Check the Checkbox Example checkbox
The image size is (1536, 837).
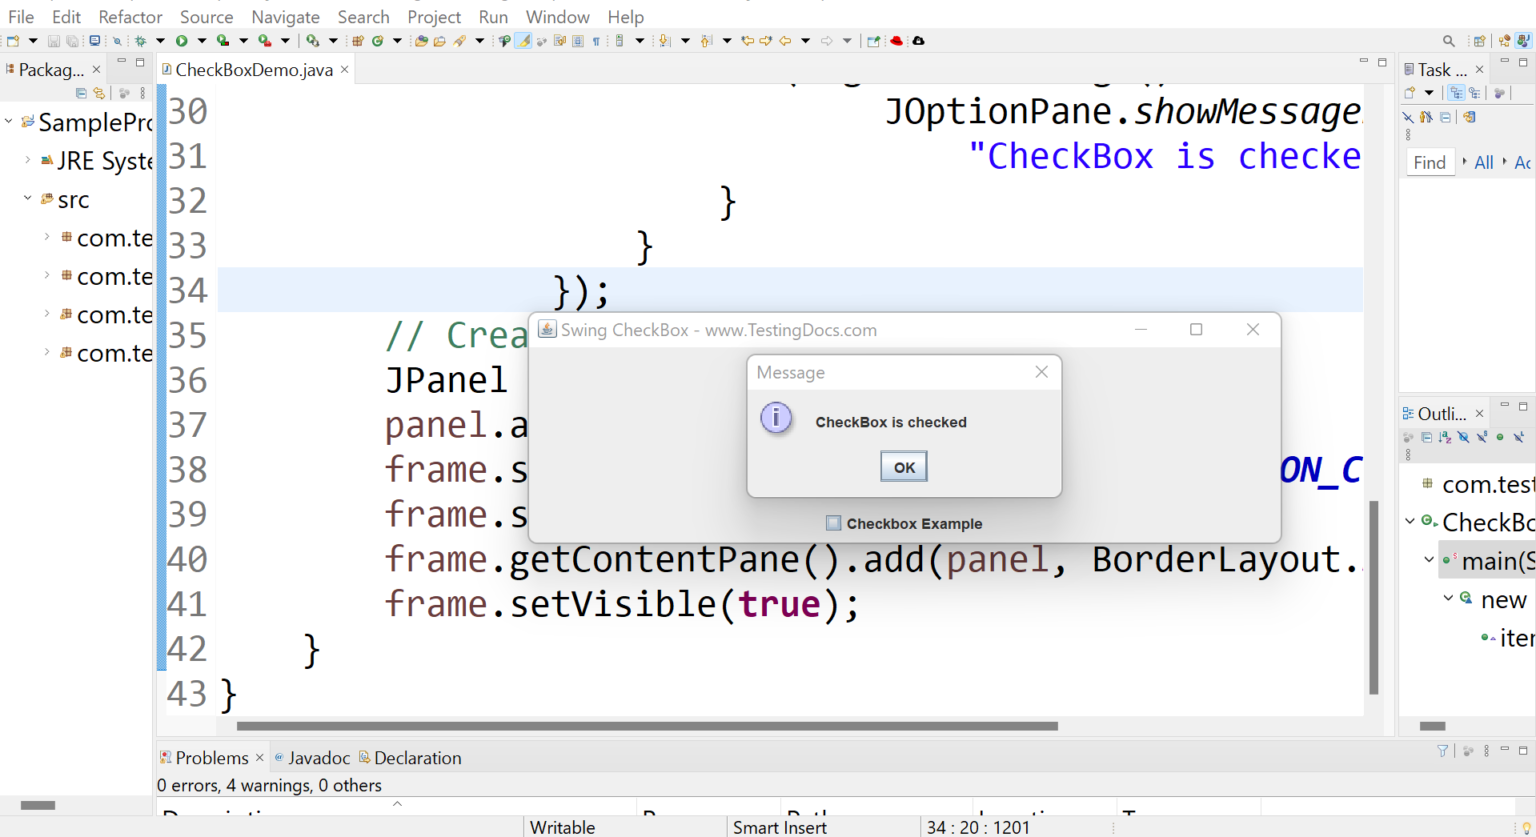(834, 523)
